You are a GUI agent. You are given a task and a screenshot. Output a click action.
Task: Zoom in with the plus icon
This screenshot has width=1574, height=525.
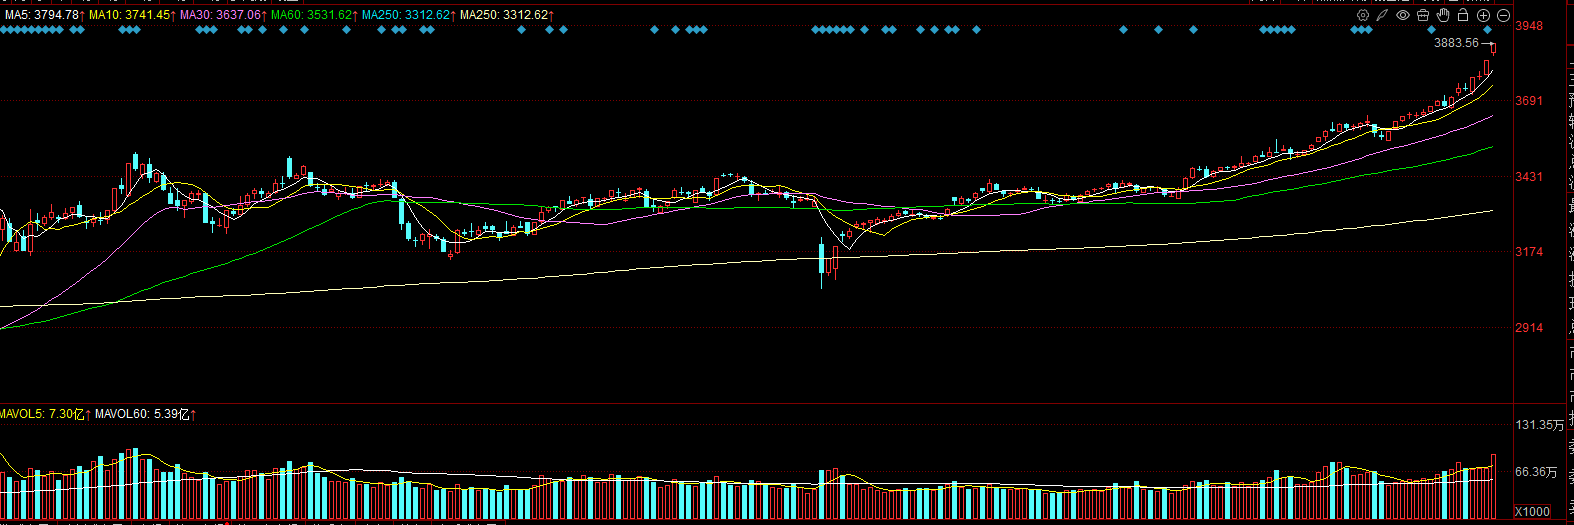[x=1483, y=15]
